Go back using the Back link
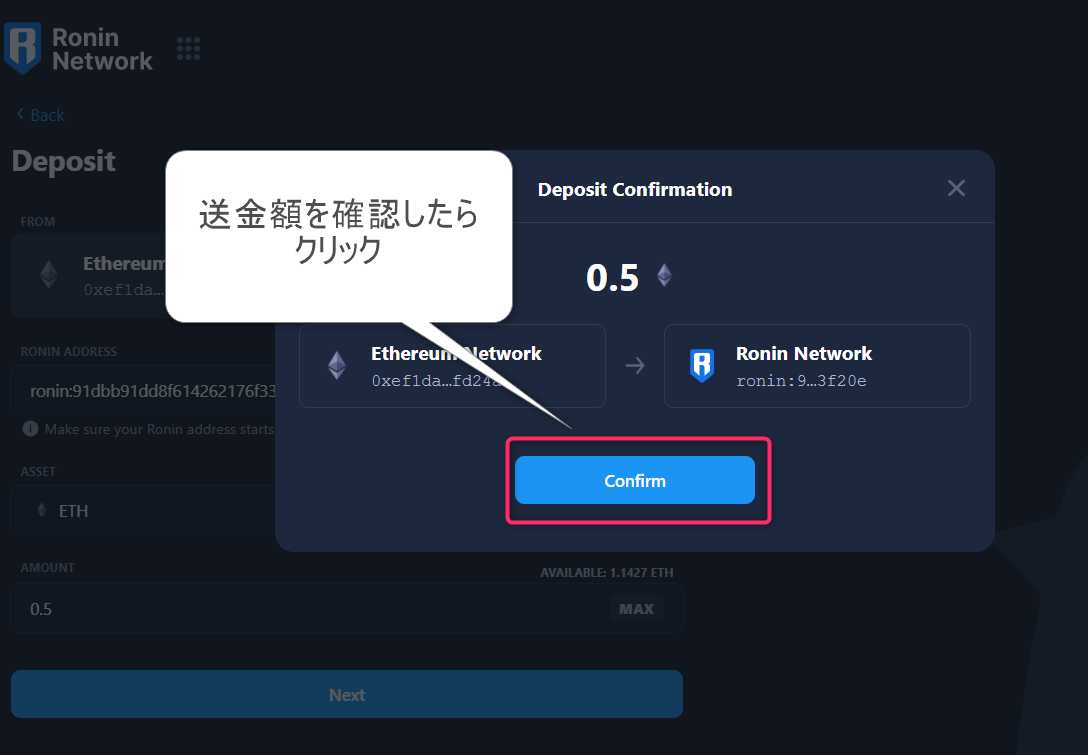The image size is (1088, 755). tap(40, 114)
